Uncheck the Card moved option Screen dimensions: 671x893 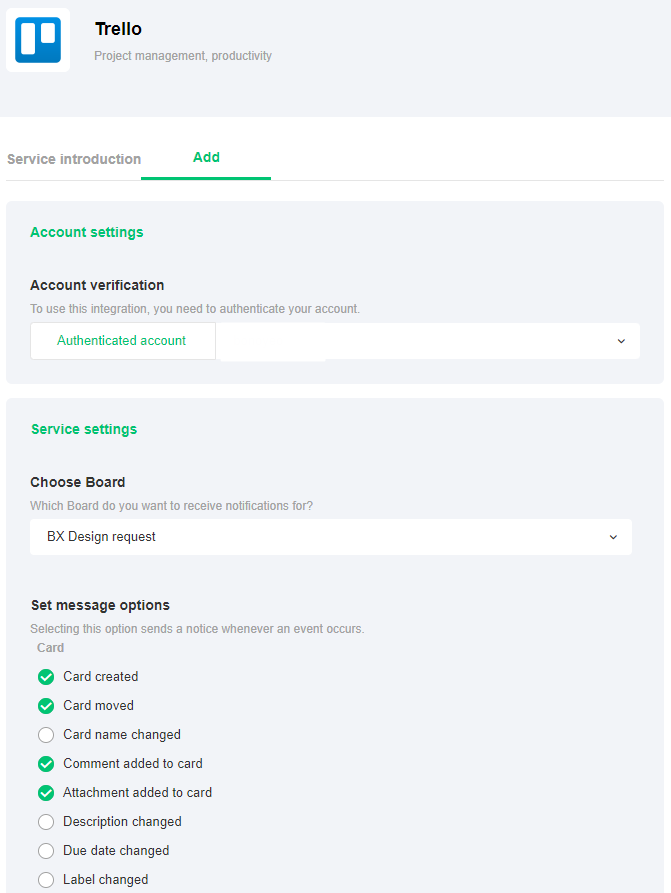pyautogui.click(x=46, y=706)
